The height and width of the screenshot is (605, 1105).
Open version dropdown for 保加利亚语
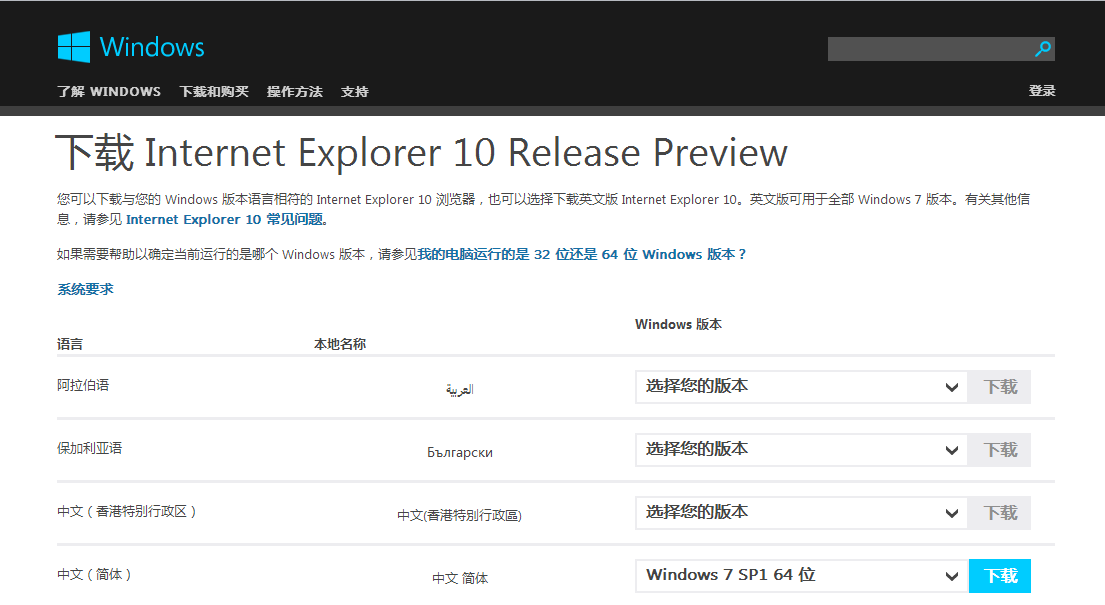click(801, 450)
